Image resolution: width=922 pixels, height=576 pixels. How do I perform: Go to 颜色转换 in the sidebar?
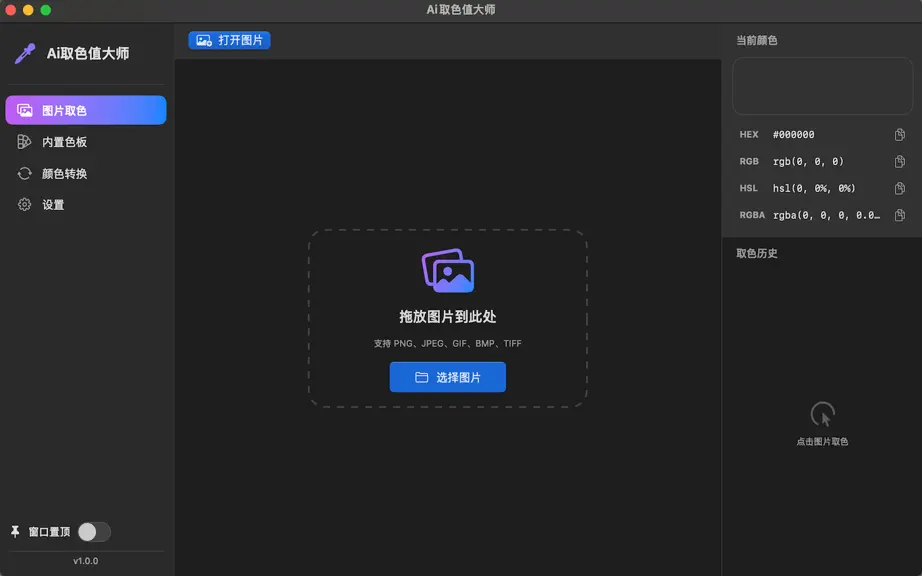tap(86, 173)
